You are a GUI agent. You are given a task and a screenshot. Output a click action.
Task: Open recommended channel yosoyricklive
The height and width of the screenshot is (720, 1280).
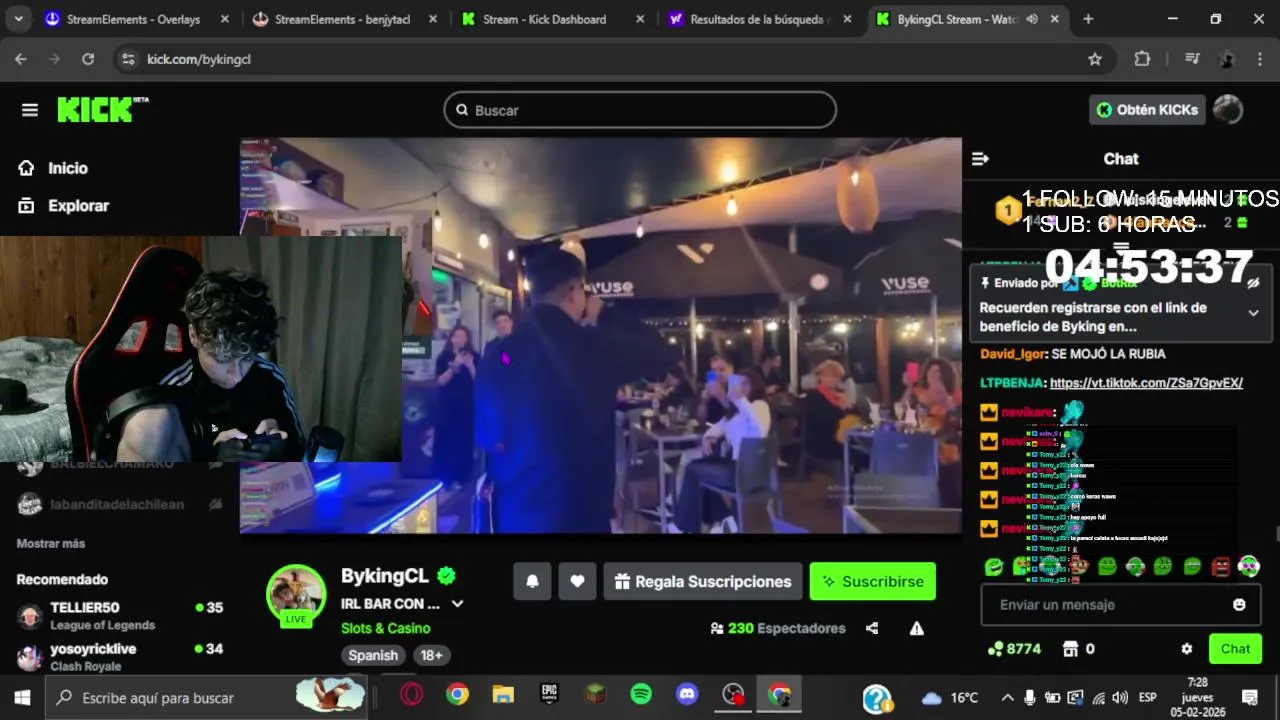(120, 656)
